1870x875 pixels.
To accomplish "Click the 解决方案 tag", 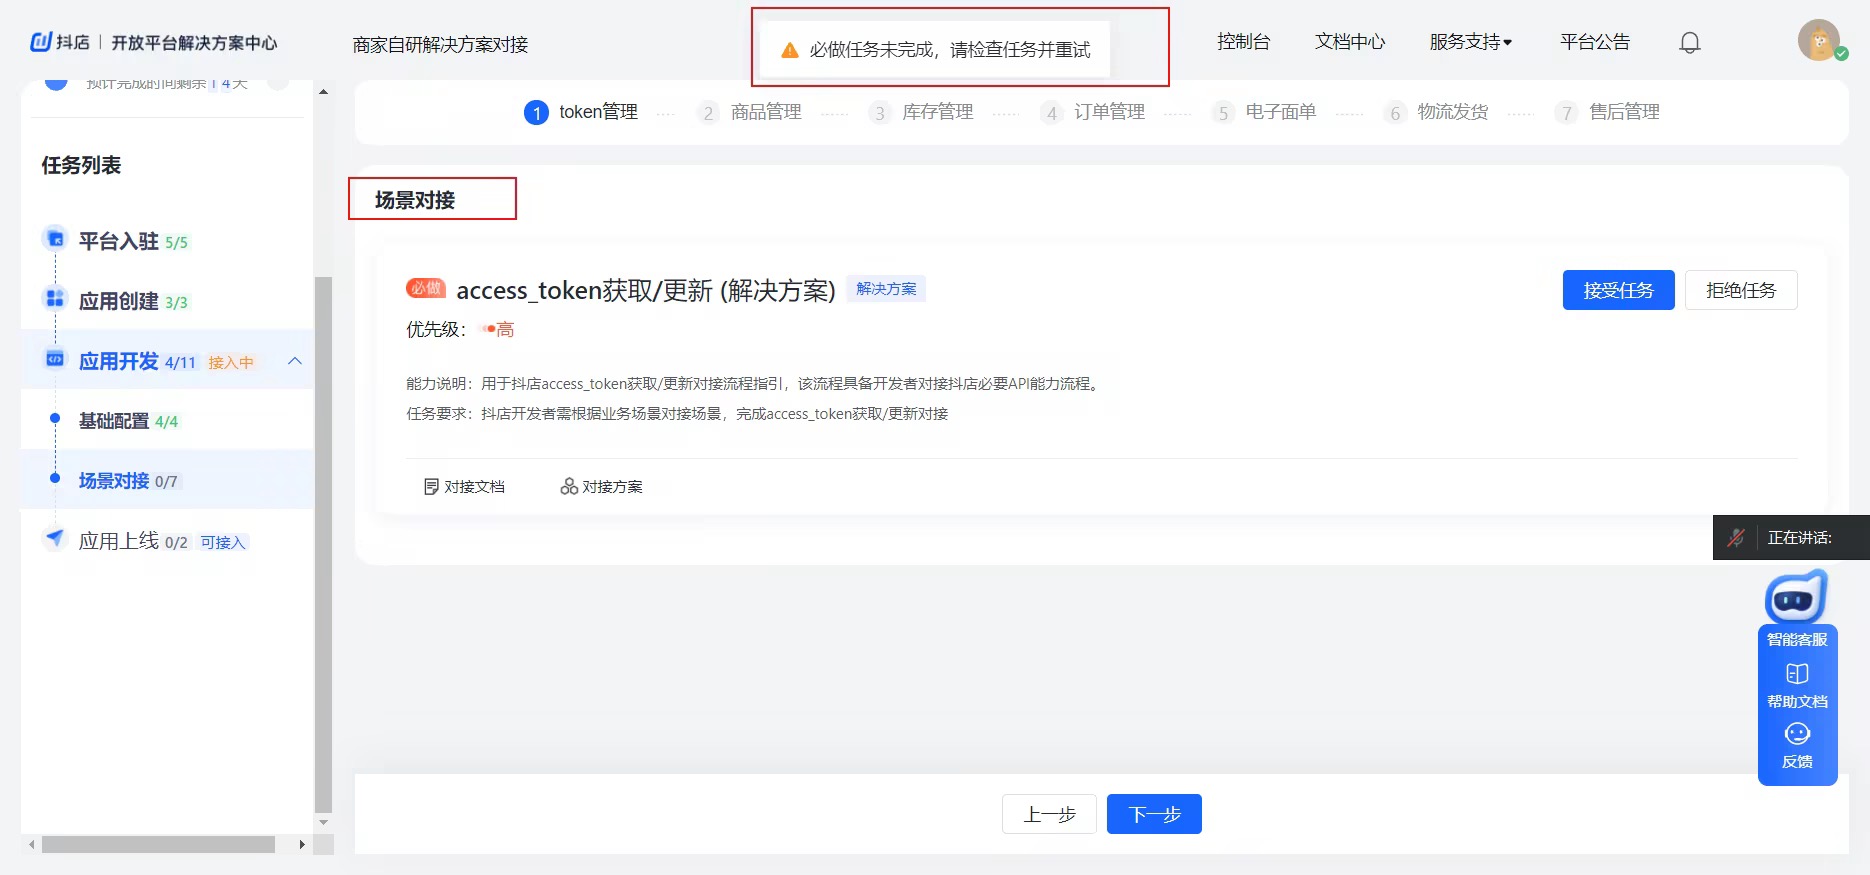I will pos(886,289).
